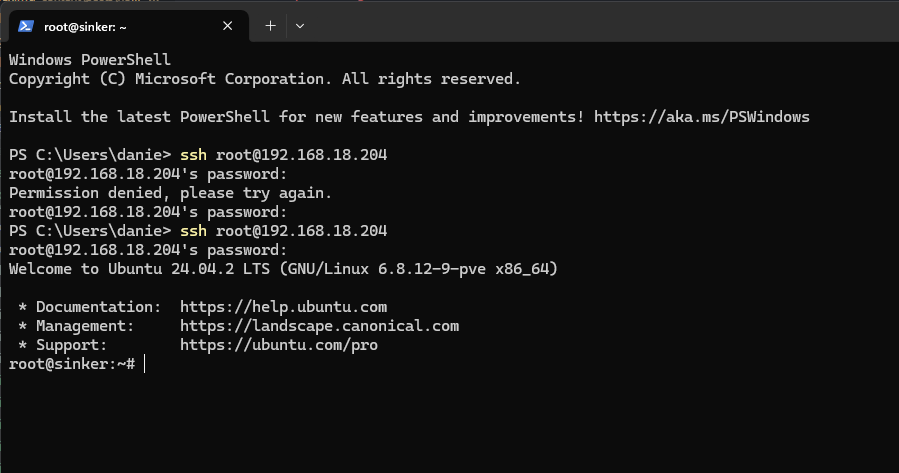Click the Permission denied message line

[170, 193]
